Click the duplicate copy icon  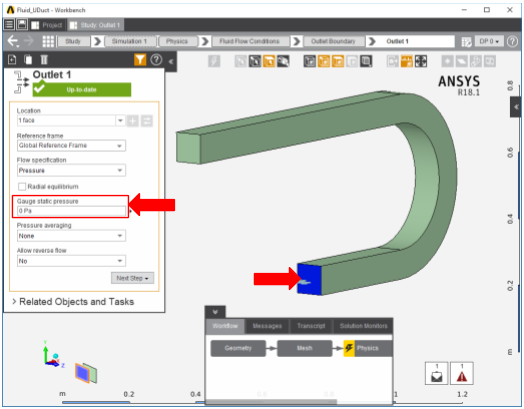point(28,60)
